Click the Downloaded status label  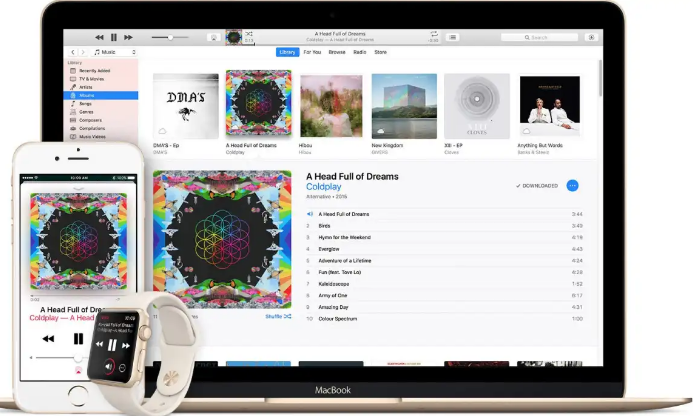(537, 186)
